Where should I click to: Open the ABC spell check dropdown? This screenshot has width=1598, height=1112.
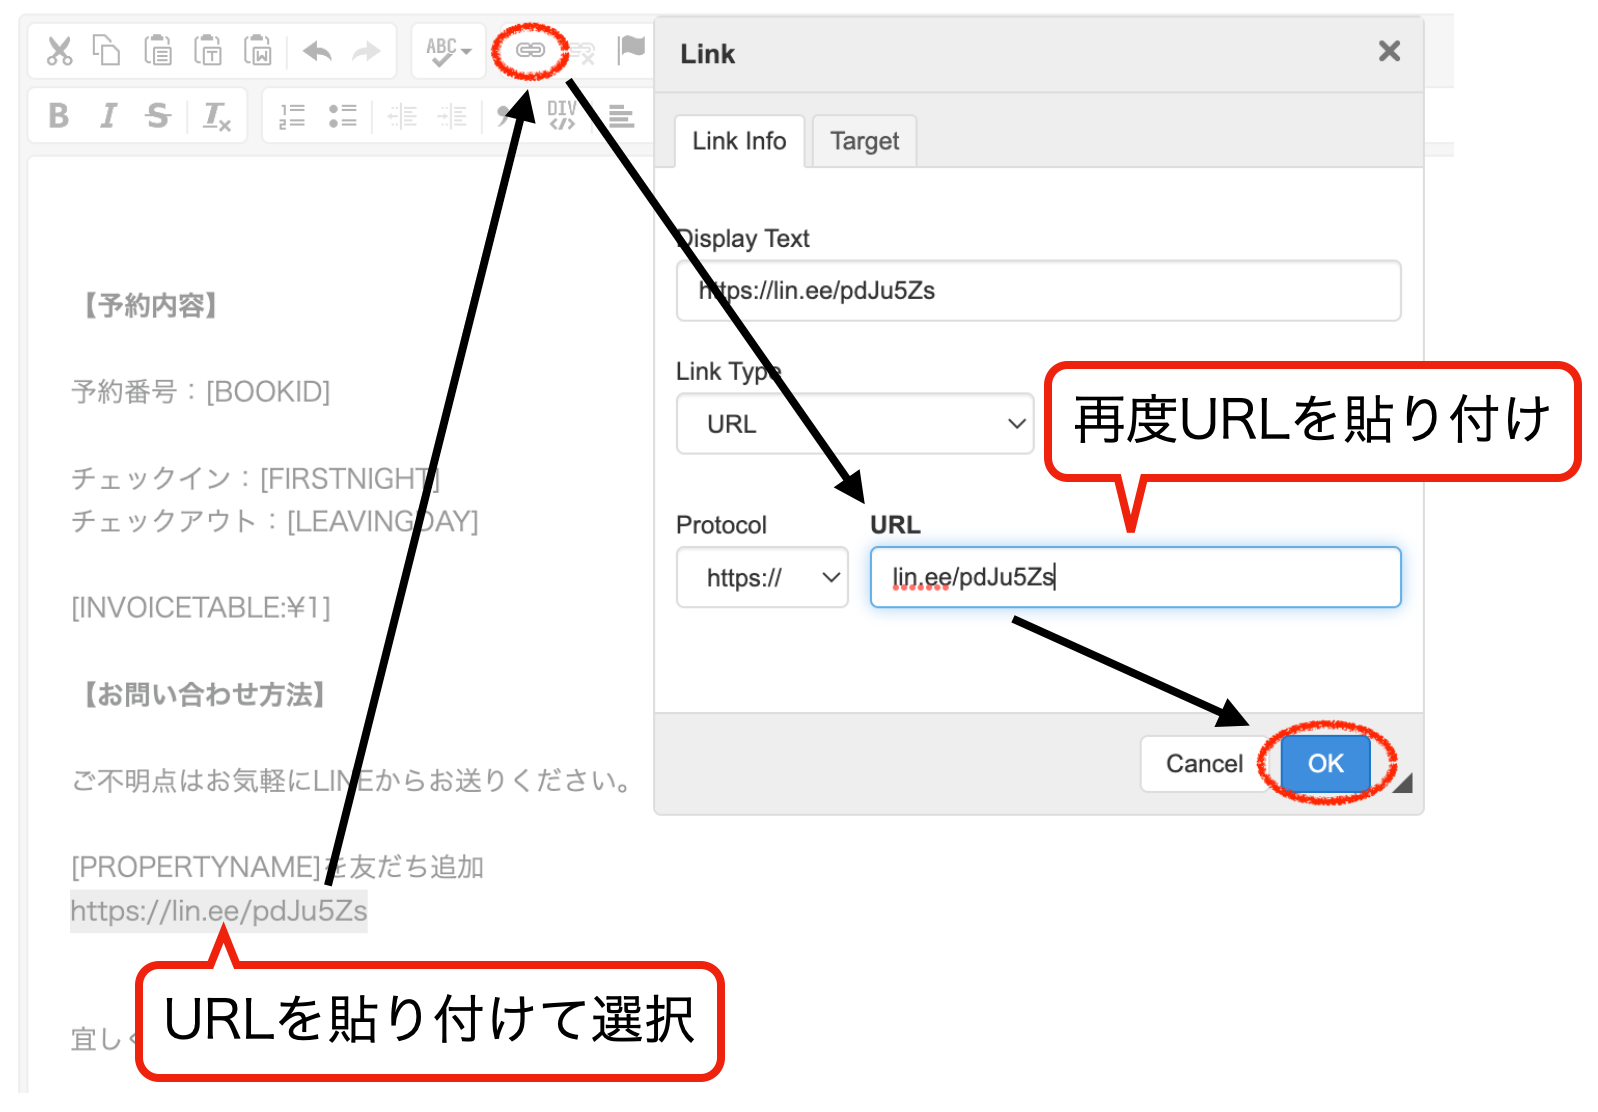coord(448,50)
